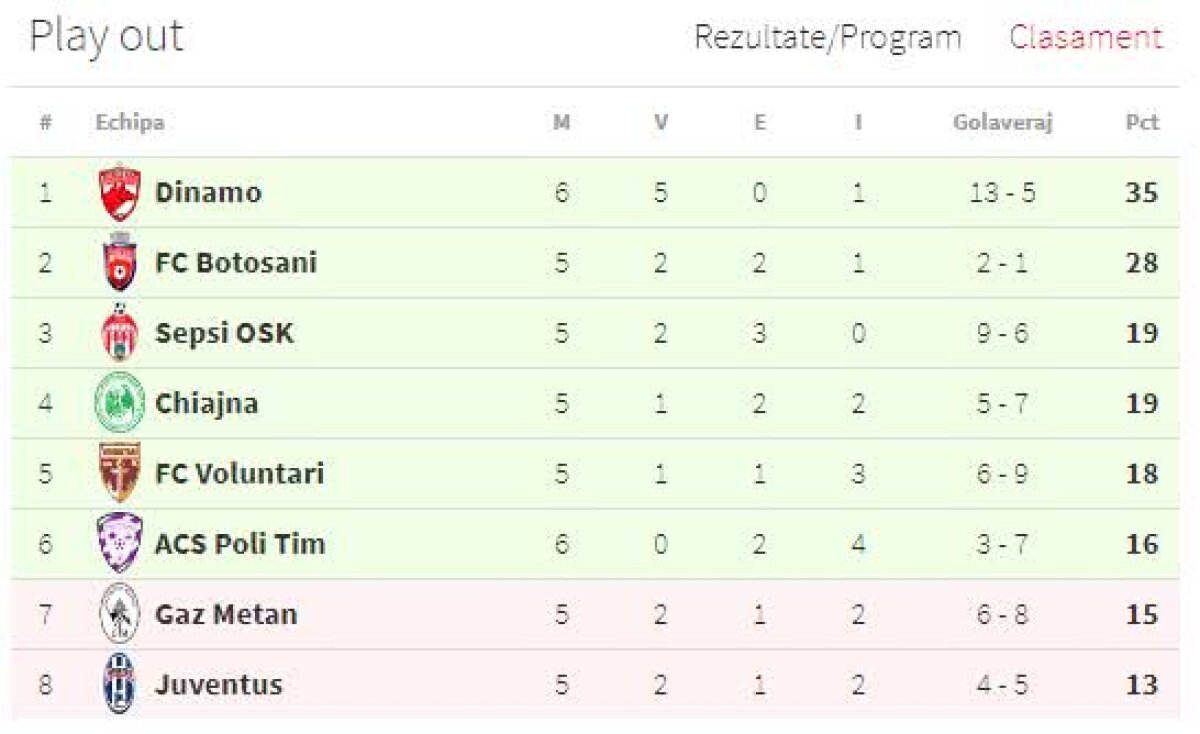This screenshot has height=734, width=1200.
Task: Click the Pct points column header
Action: 1141,123
